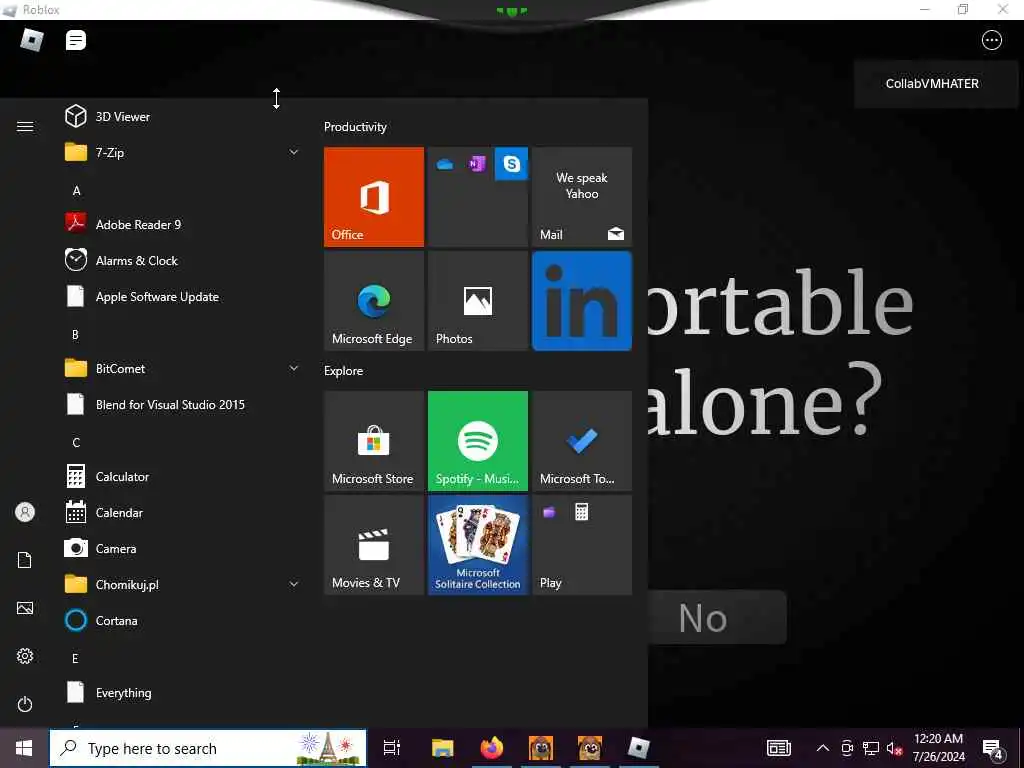This screenshot has height=768, width=1024.
Task: Open the user account icon
Action: point(25,512)
